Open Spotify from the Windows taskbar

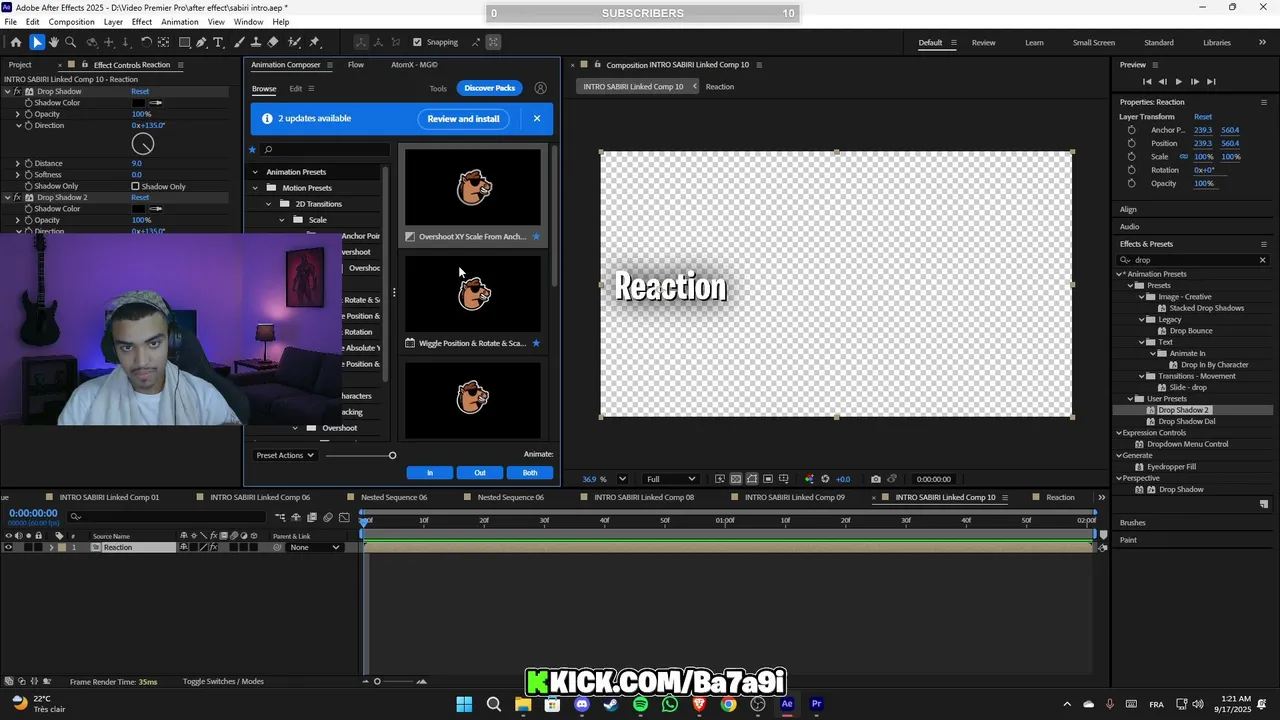click(640, 704)
